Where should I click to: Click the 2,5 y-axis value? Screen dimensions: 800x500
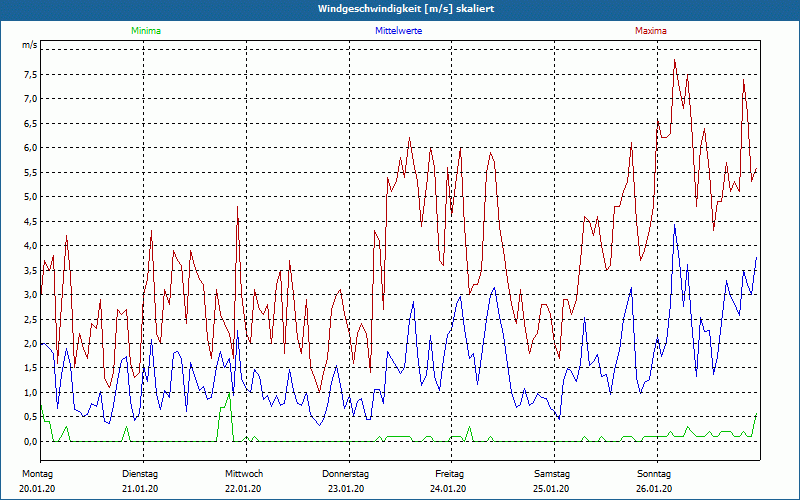click(x=31, y=319)
